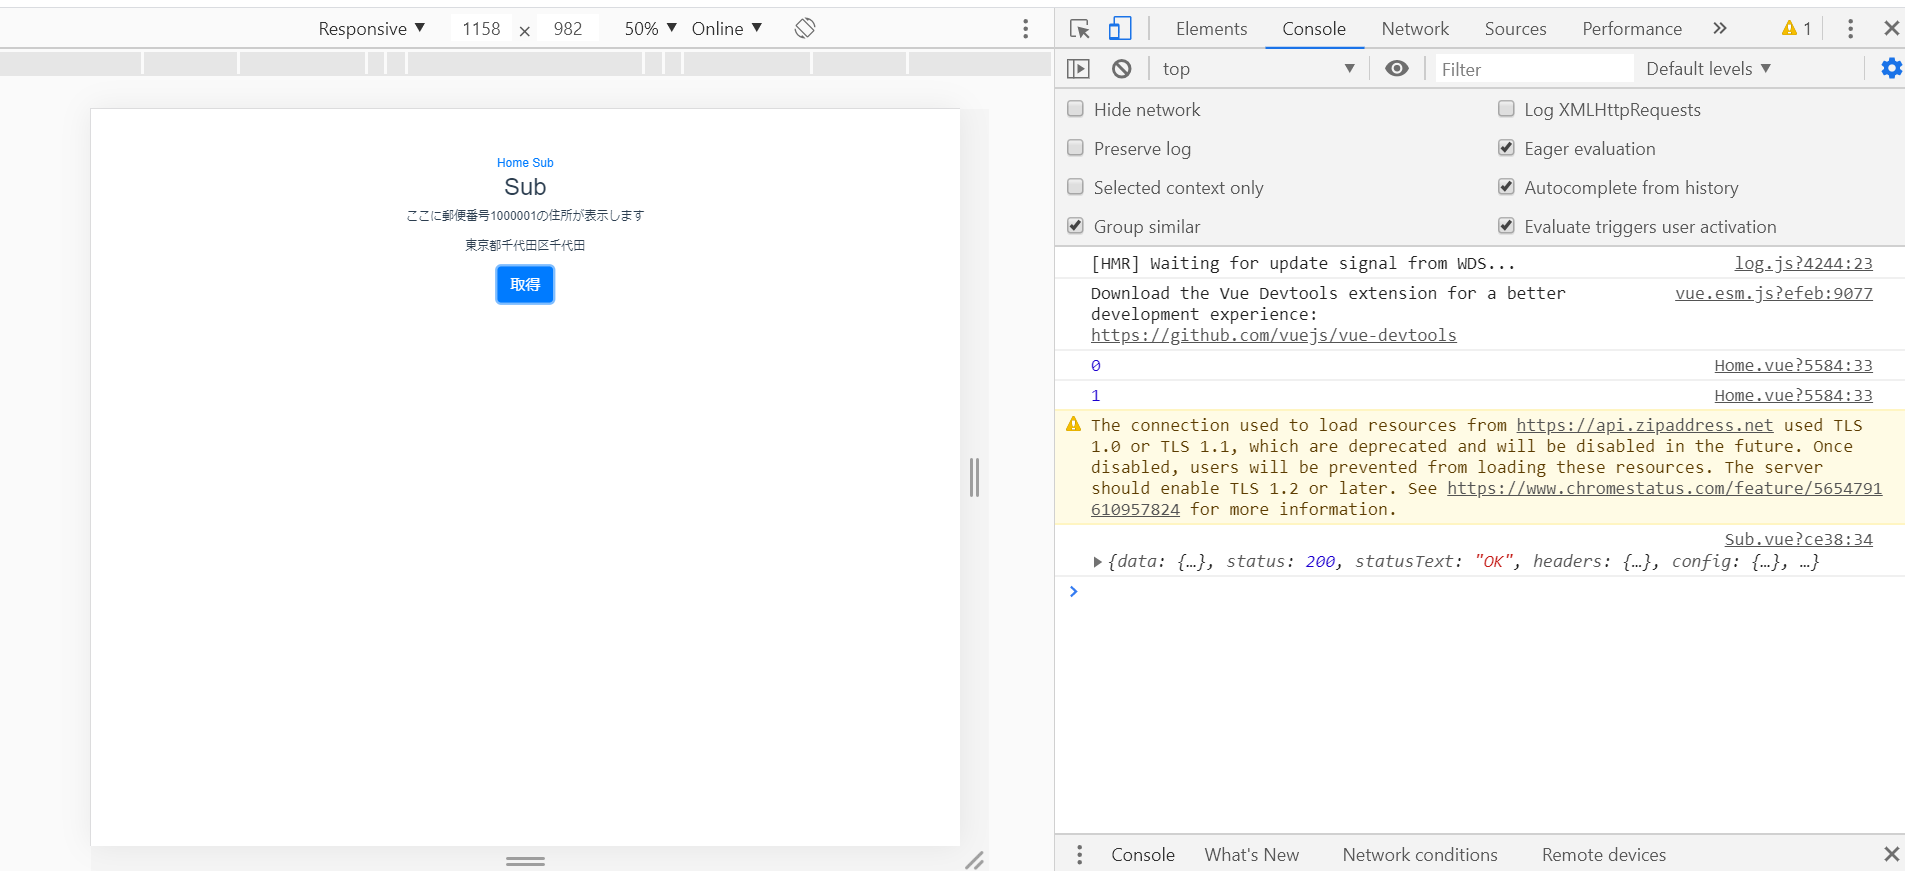Select the drawer Console tab
Image resolution: width=1905 pixels, height=871 pixels.
pos(1143,855)
